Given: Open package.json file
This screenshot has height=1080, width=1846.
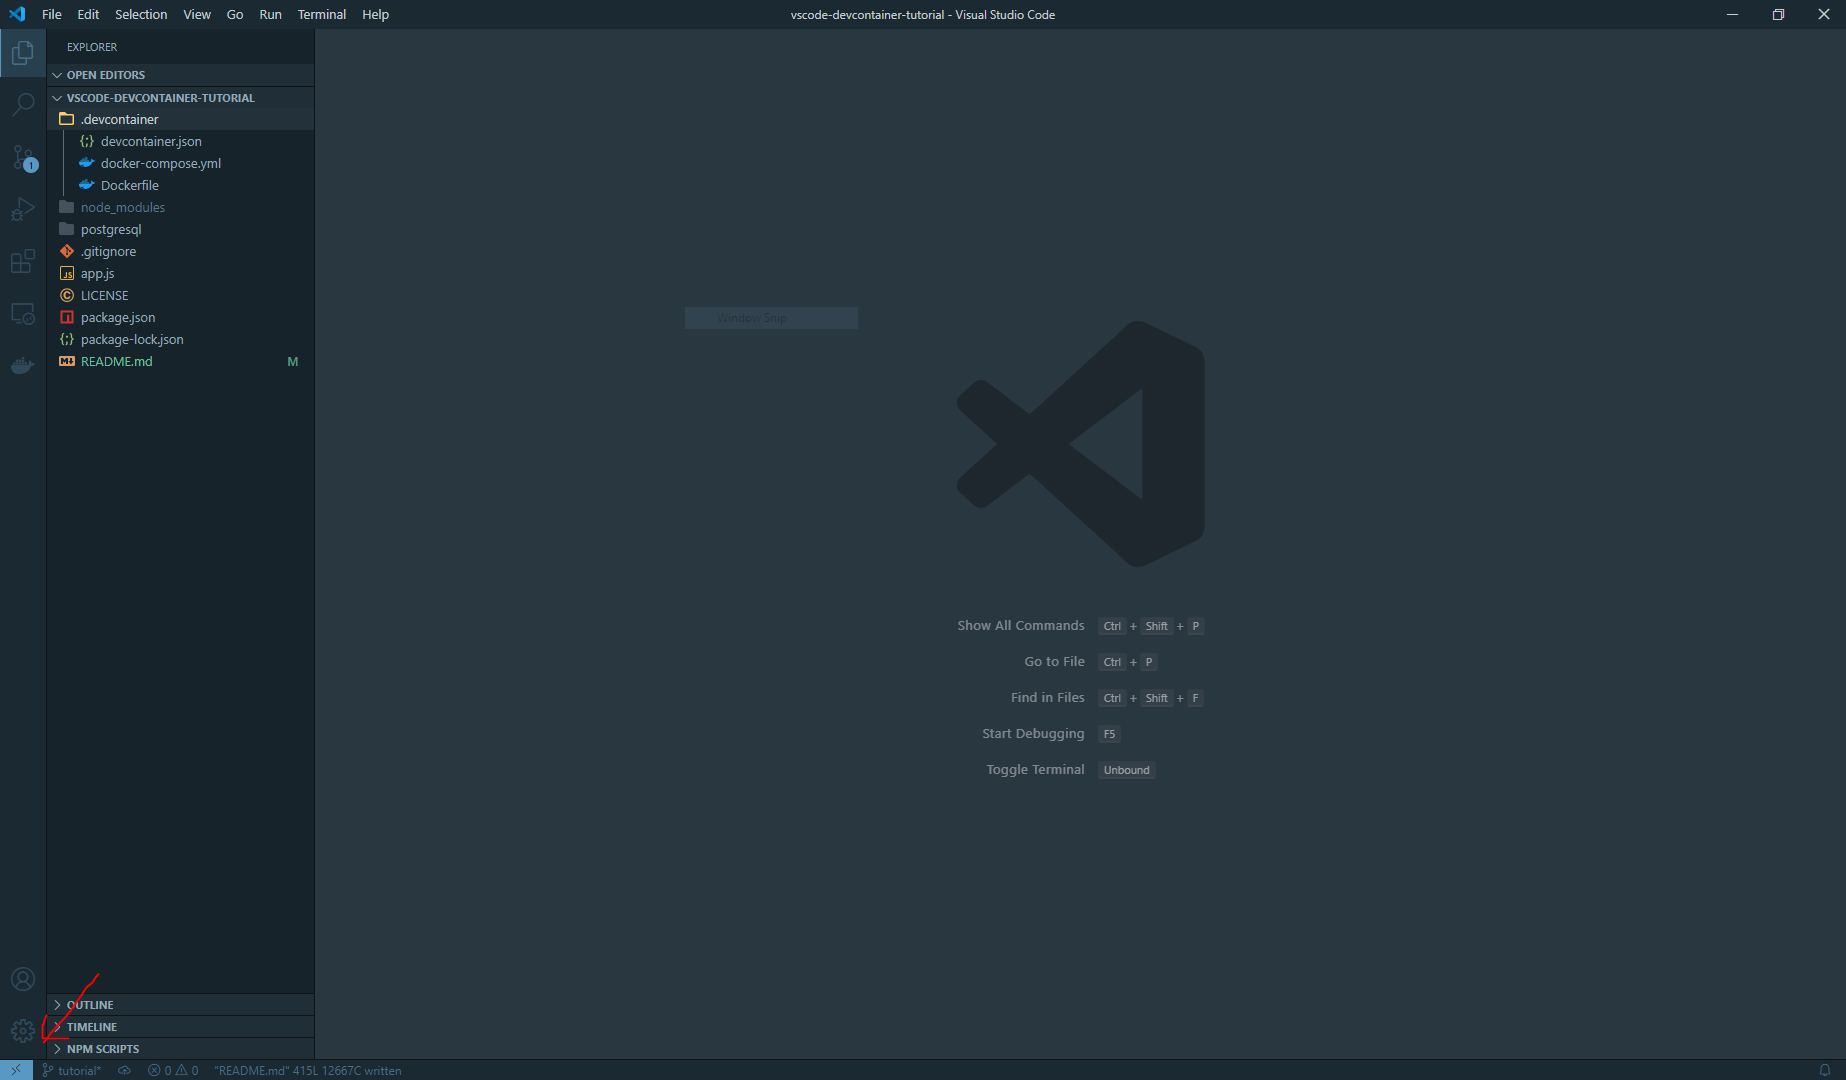Looking at the screenshot, I should pos(180,317).
